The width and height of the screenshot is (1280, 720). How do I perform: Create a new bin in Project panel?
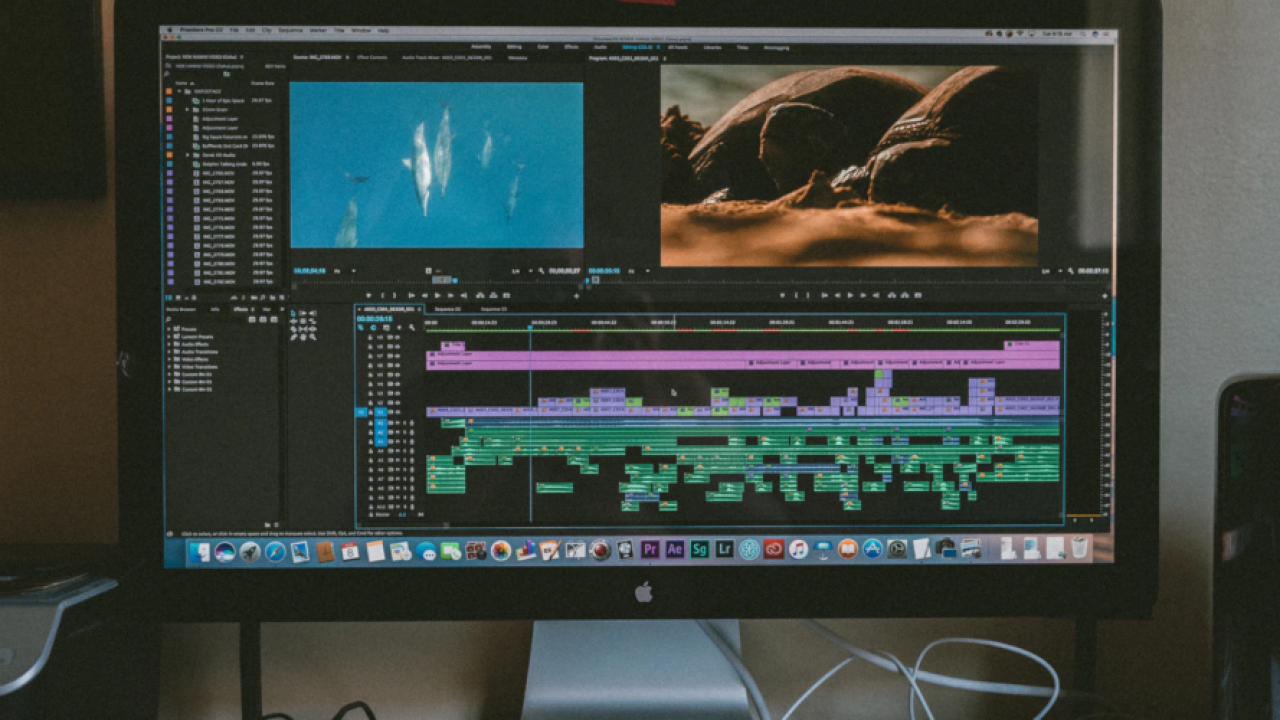coord(273,298)
